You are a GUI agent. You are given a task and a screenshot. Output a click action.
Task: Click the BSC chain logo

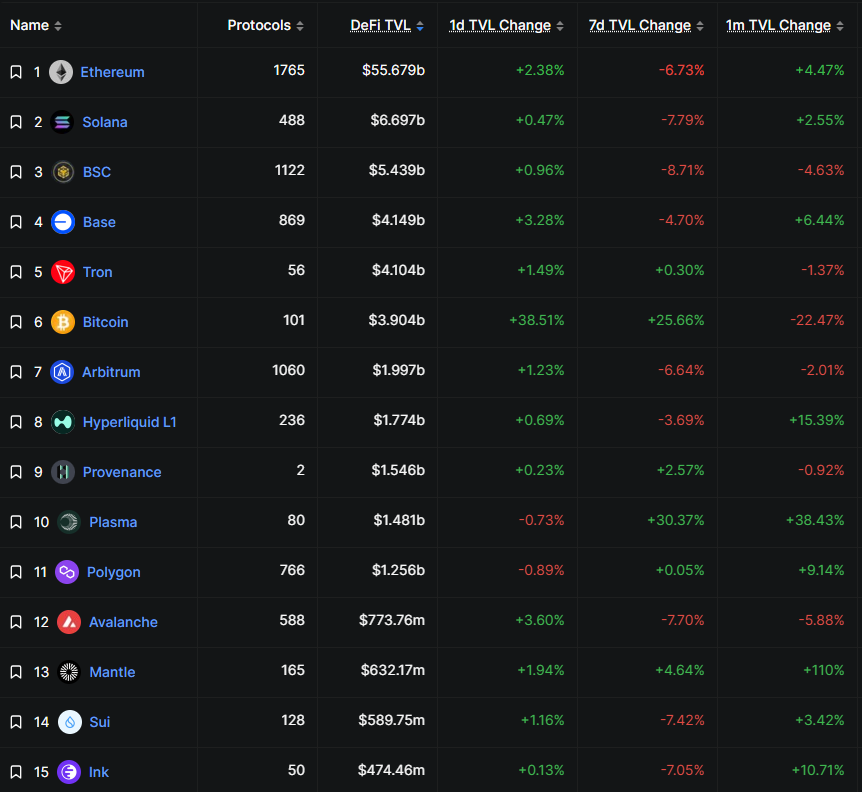[x=63, y=172]
